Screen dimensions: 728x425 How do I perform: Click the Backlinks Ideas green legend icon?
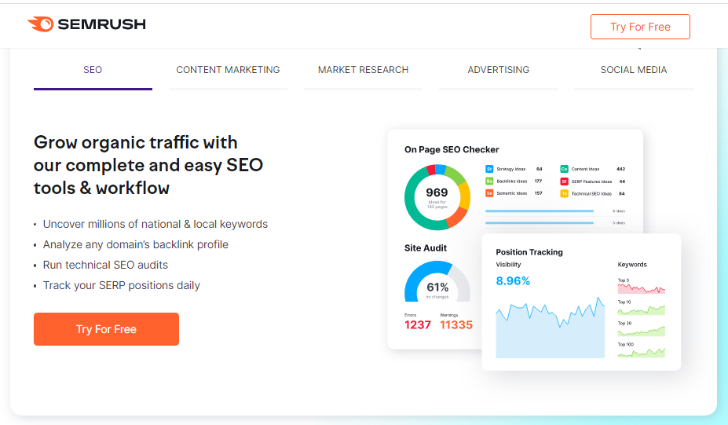(489, 181)
